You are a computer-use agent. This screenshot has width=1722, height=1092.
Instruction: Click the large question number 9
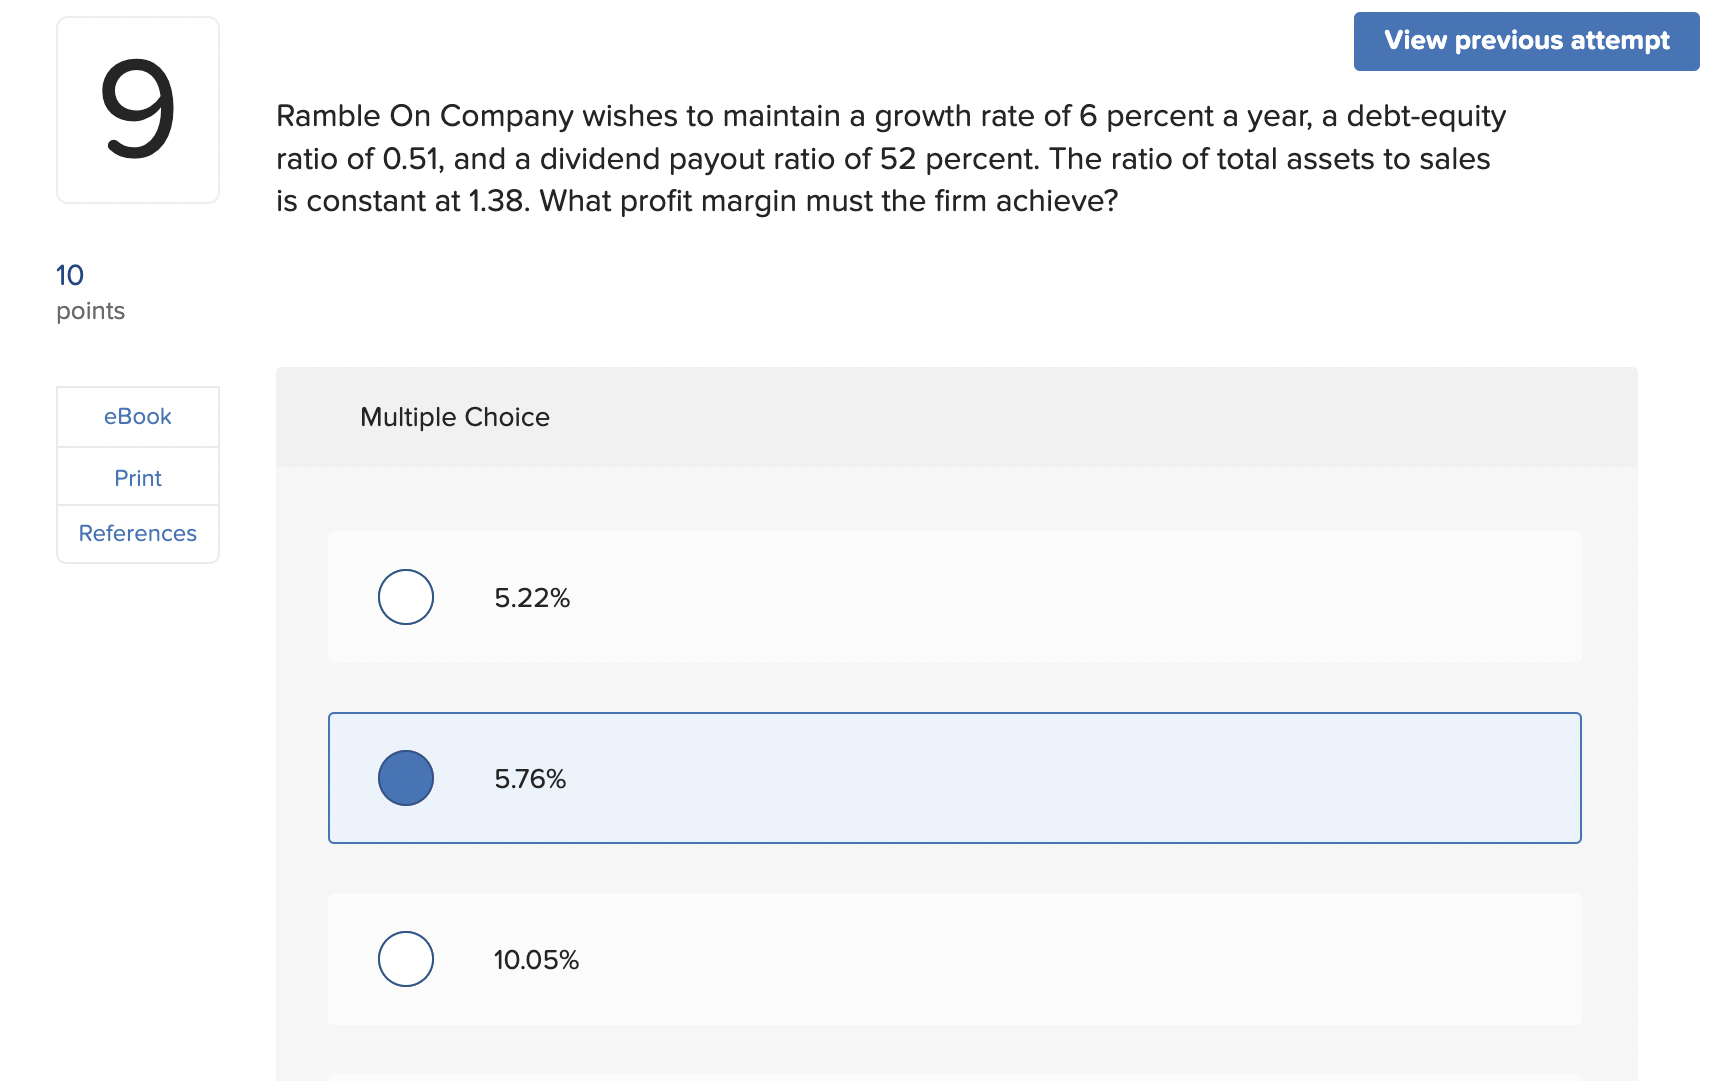coord(138,110)
